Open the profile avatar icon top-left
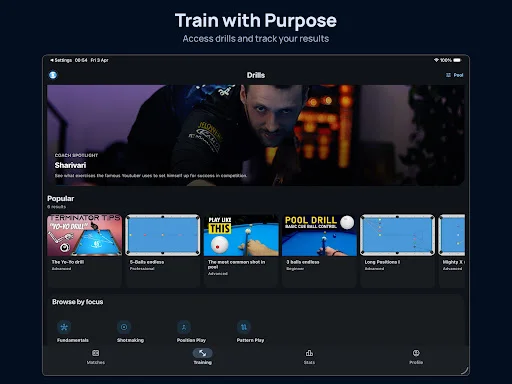Screen dimensions: 512x384 coord(53,75)
